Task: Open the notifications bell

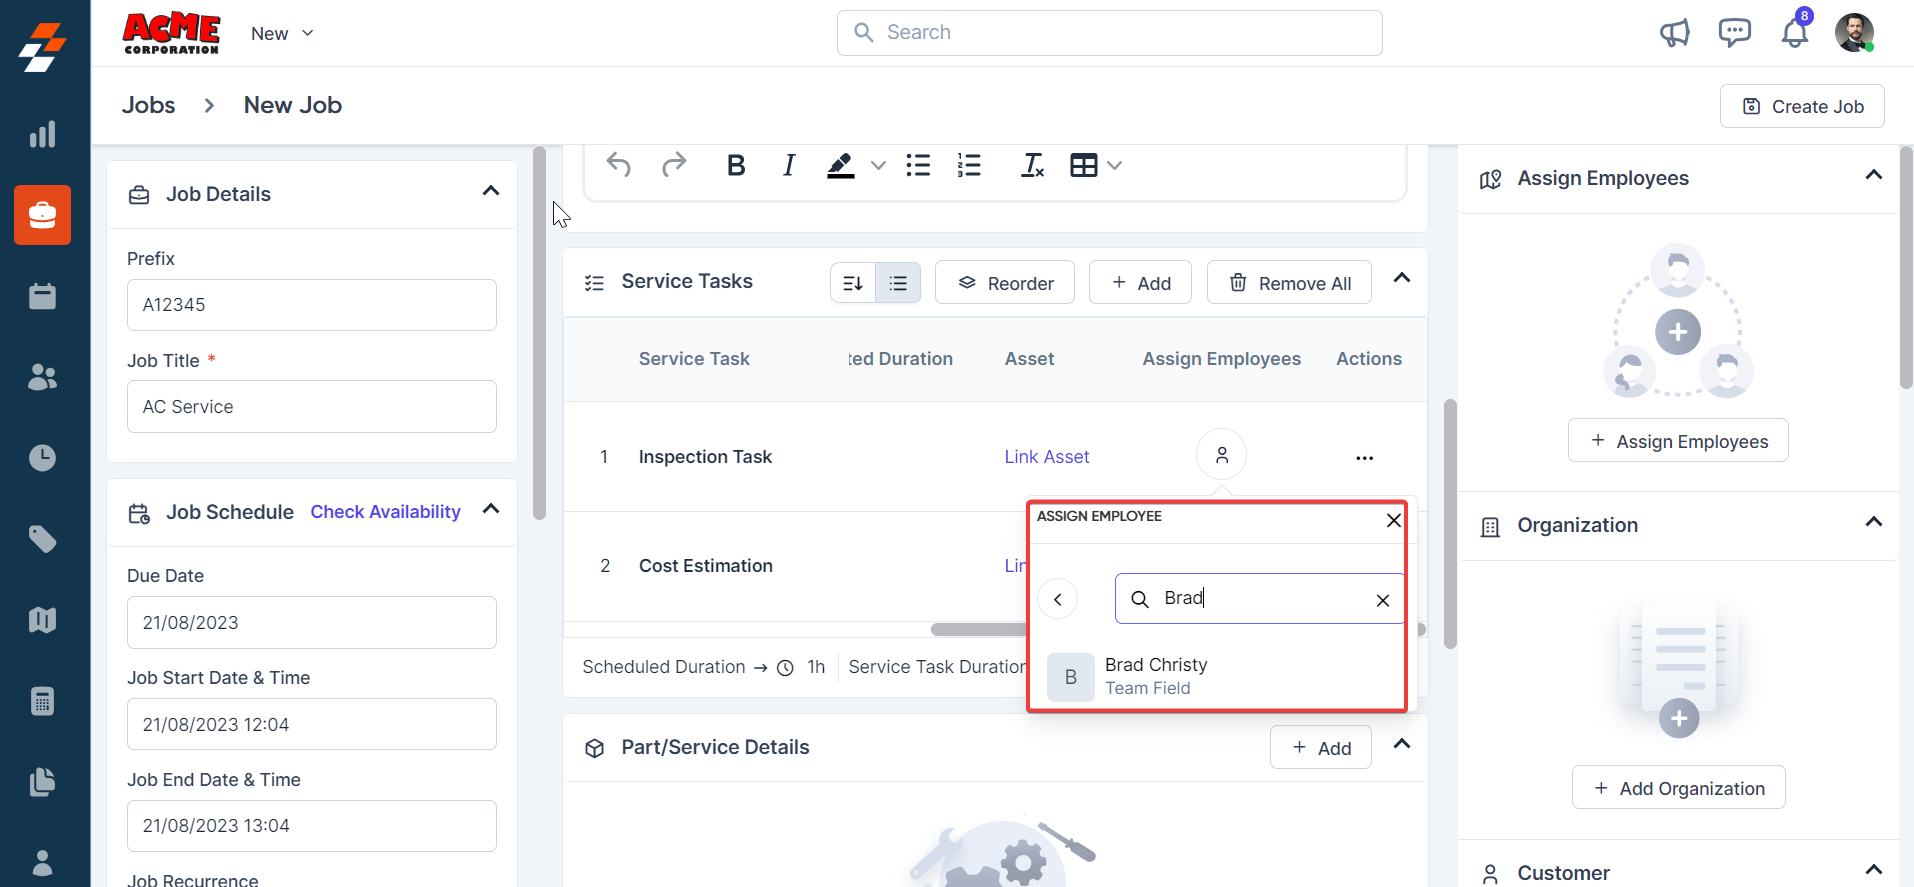Action: click(1794, 33)
